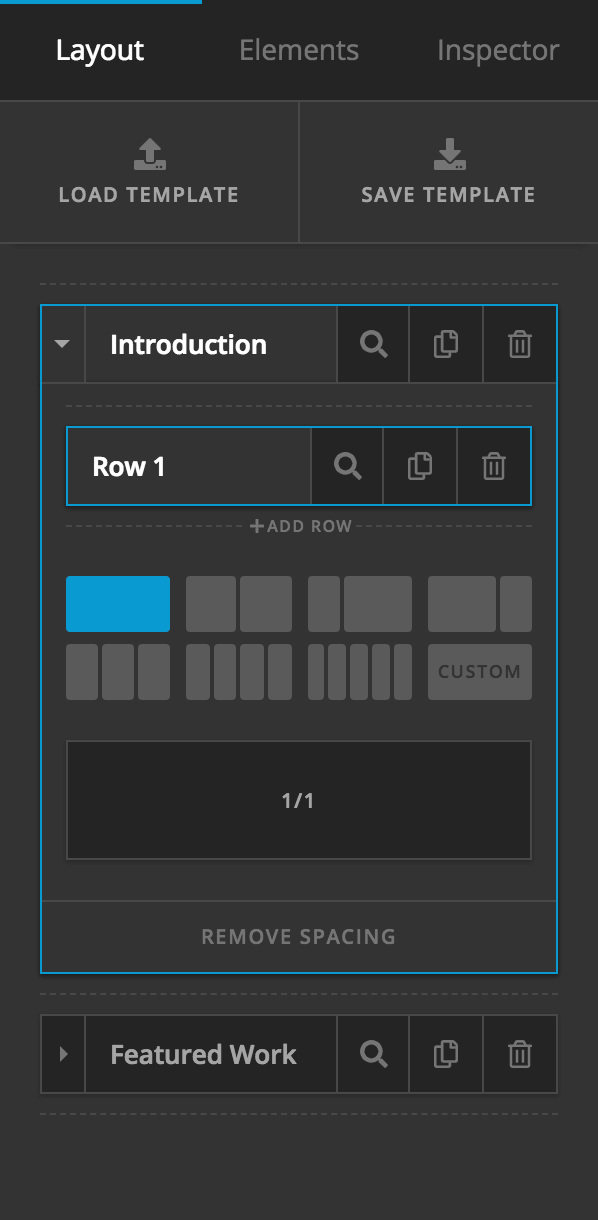This screenshot has height=1220, width=598.
Task: Inspect the Introduction section with the magnifier icon
Action: (373, 344)
